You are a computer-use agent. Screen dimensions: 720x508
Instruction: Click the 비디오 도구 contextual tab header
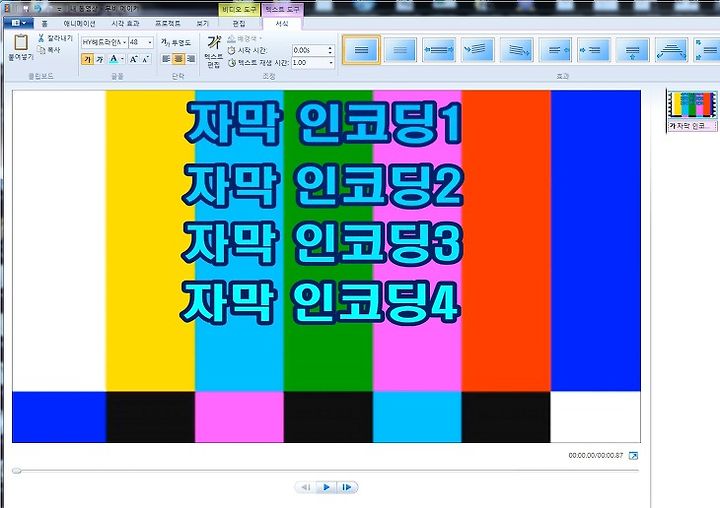pyautogui.click(x=239, y=9)
